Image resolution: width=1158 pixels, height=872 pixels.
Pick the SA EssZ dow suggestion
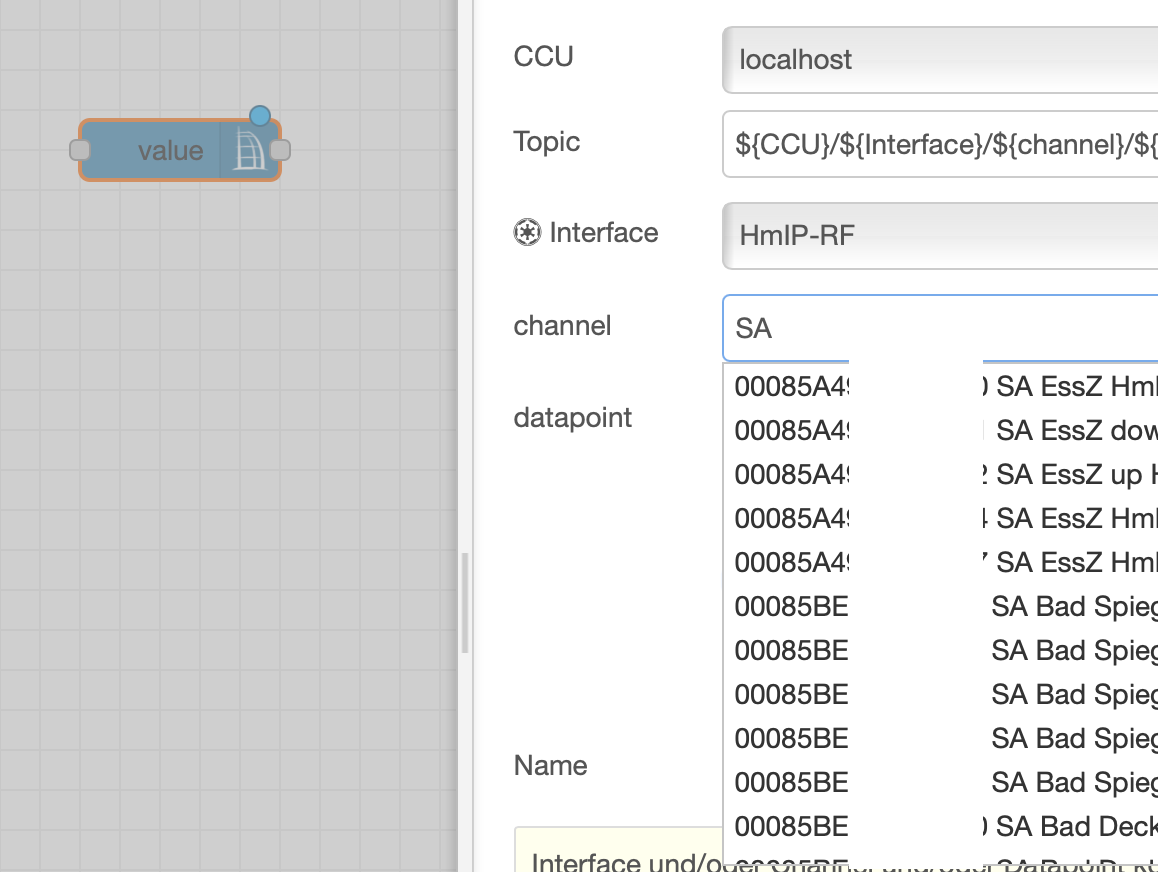pos(941,430)
